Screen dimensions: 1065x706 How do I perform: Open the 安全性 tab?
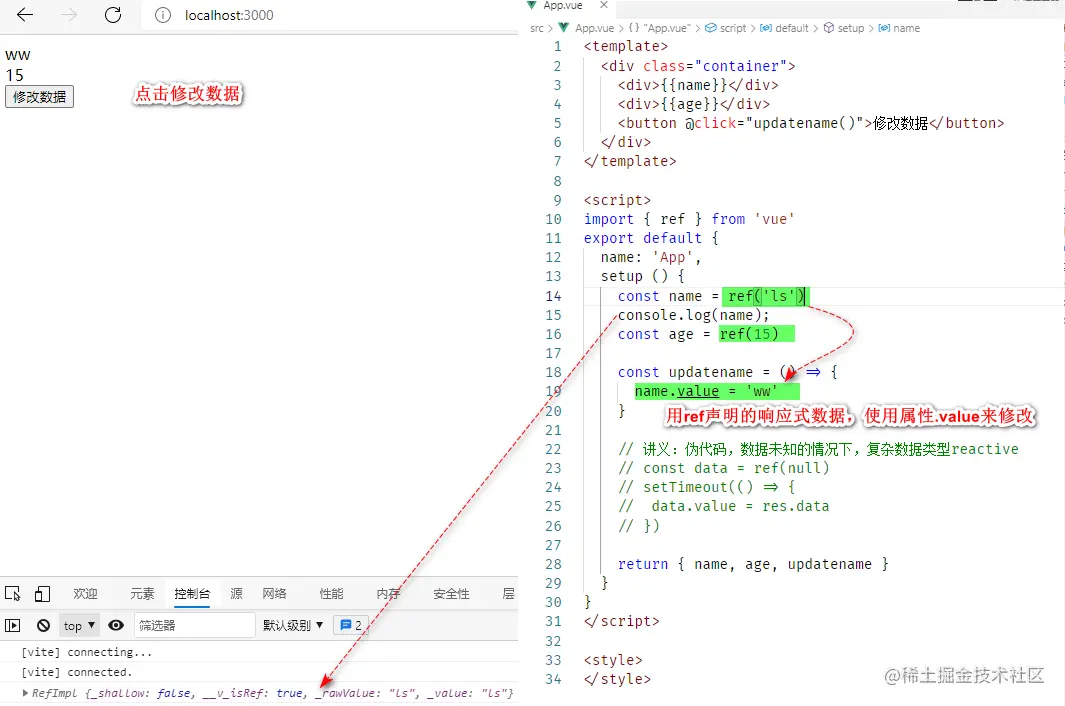(452, 594)
